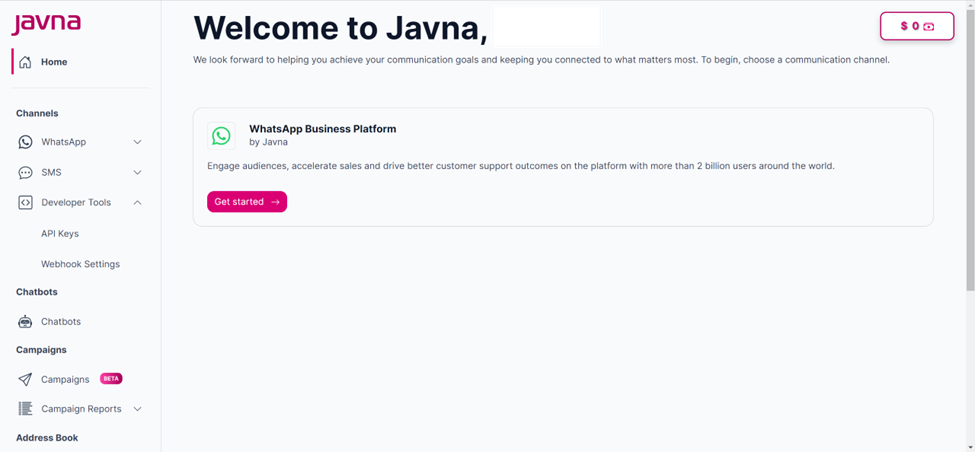This screenshot has height=452, width=975.
Task: Expand the Campaign Reports chevron
Action: click(x=137, y=409)
